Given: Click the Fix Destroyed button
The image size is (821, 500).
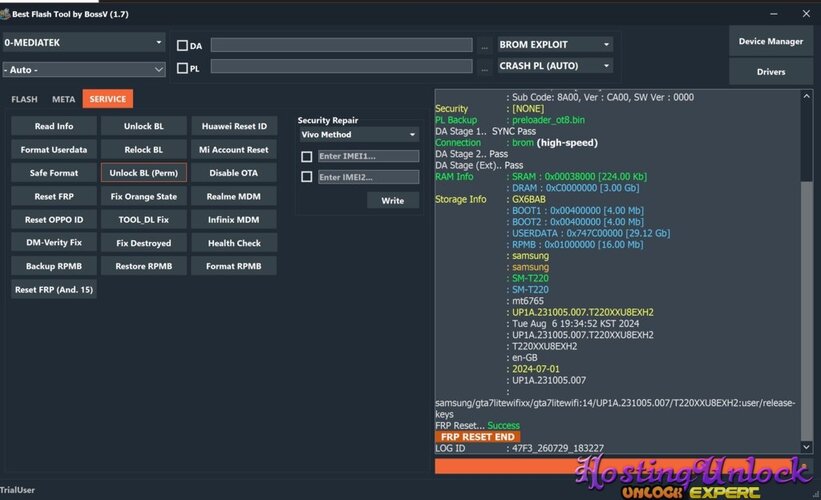Looking at the screenshot, I should click(x=143, y=243).
